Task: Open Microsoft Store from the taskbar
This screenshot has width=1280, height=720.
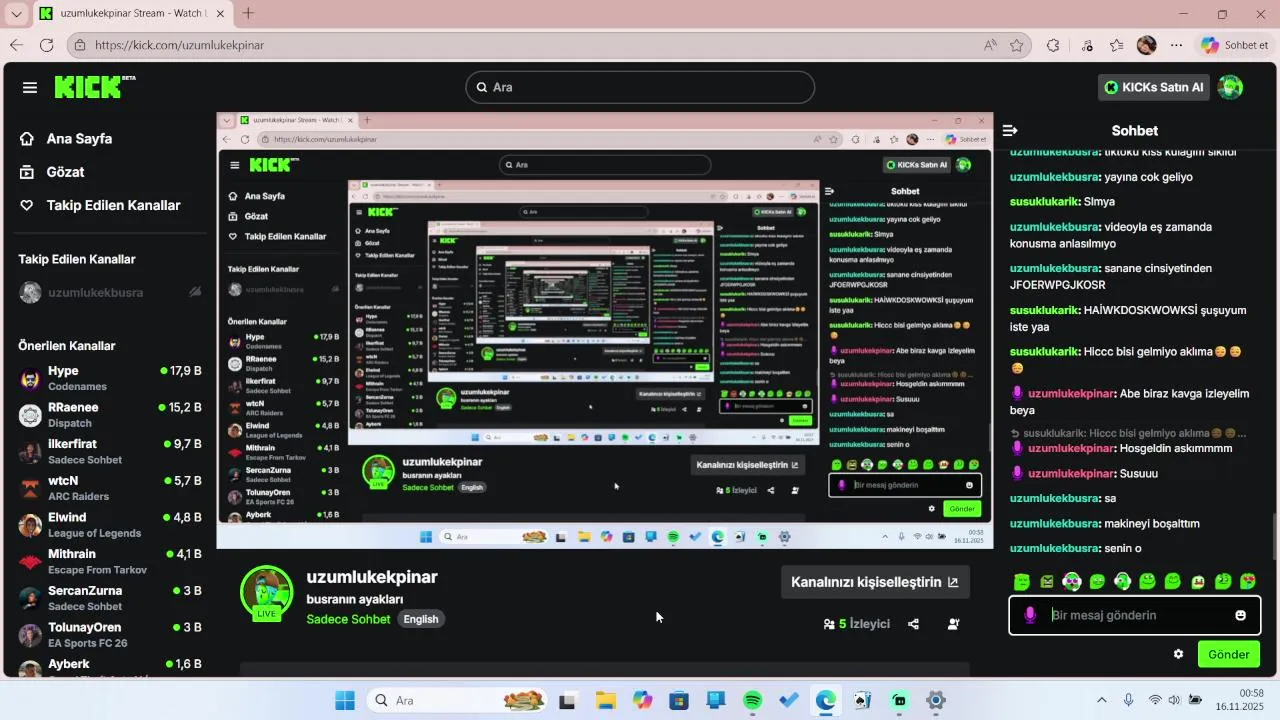Action: click(679, 701)
